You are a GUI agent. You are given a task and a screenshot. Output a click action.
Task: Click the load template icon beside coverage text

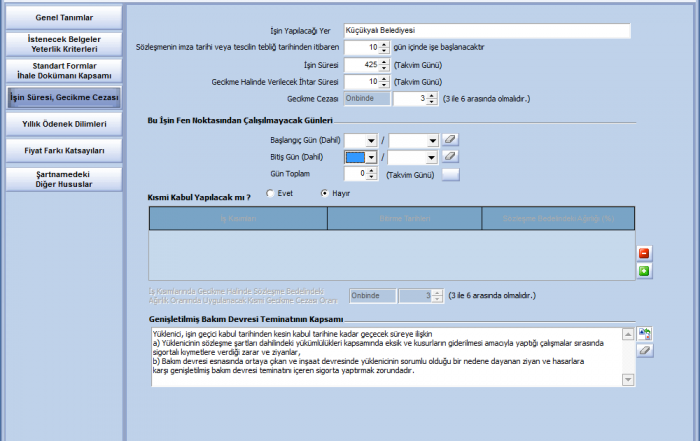(x=645, y=334)
